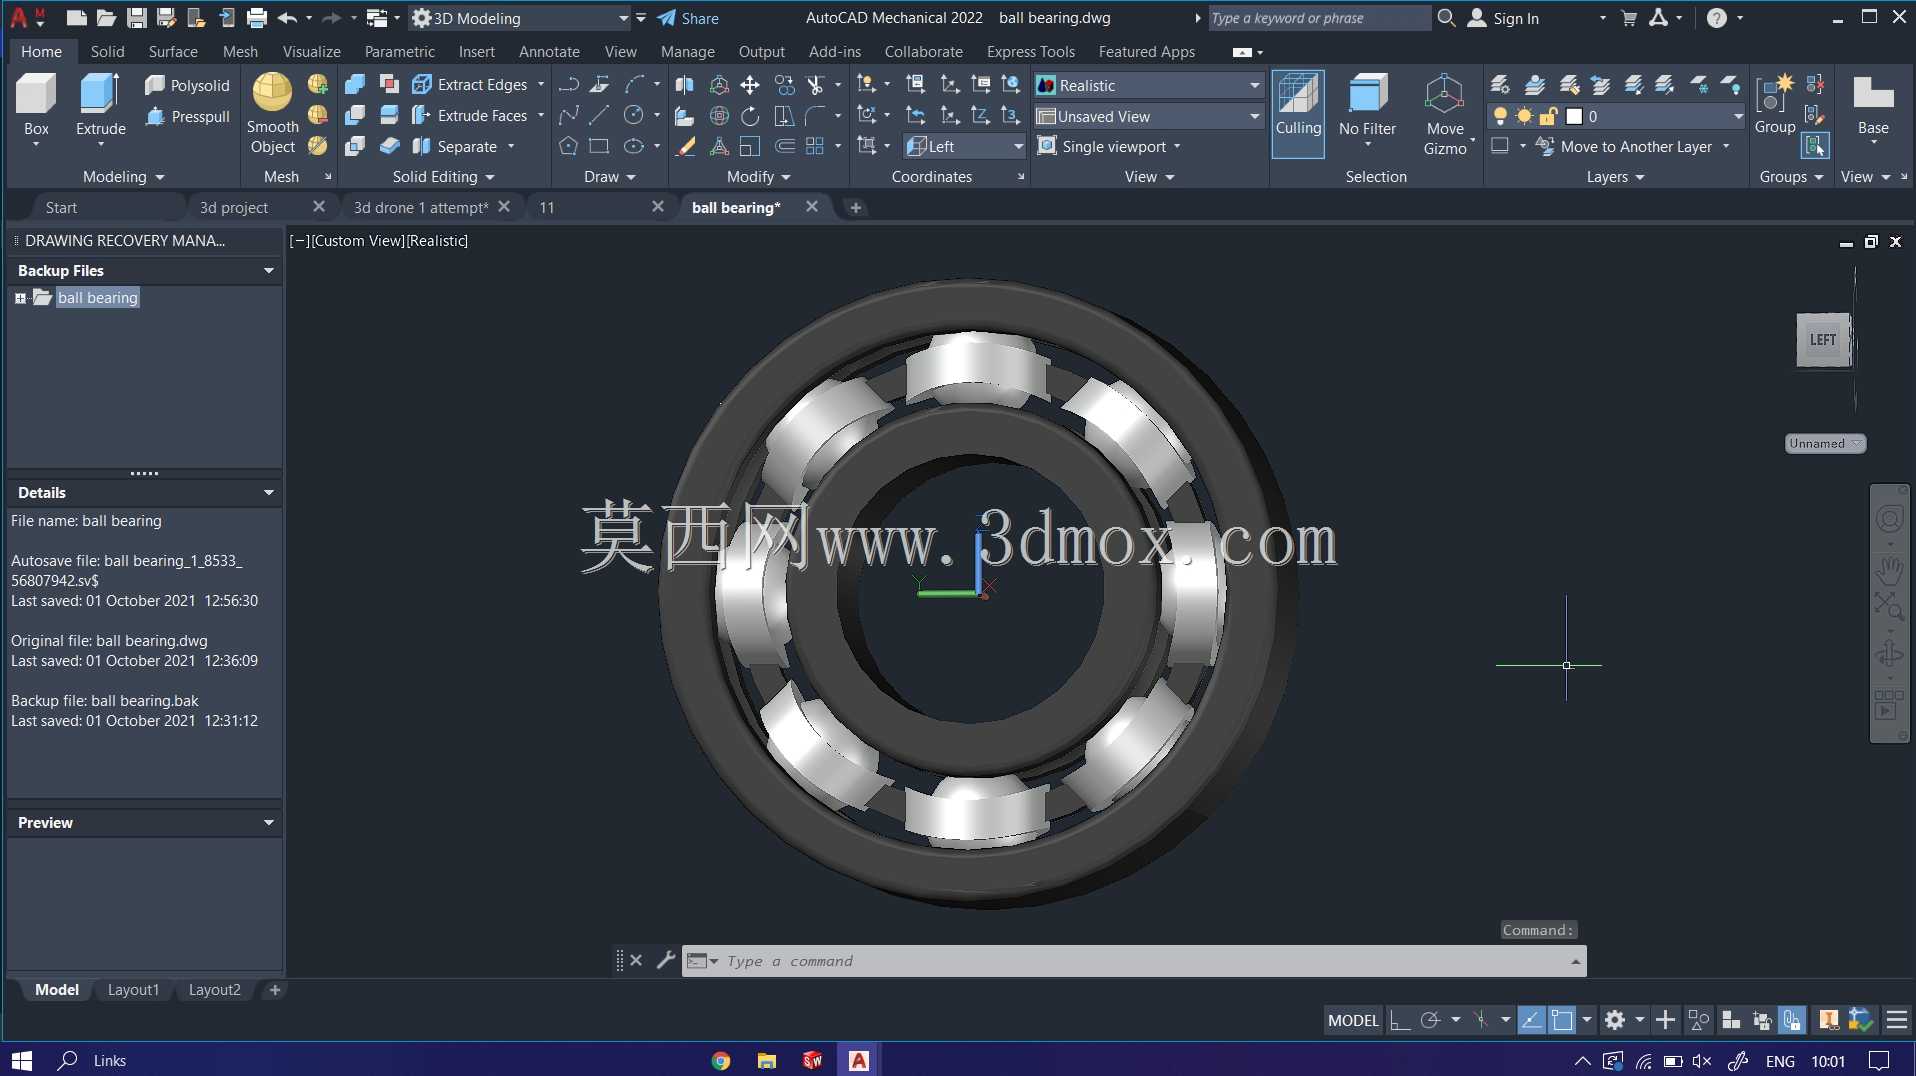Activate the Extrude tool
This screenshot has width=1916, height=1076.
pos(100,105)
